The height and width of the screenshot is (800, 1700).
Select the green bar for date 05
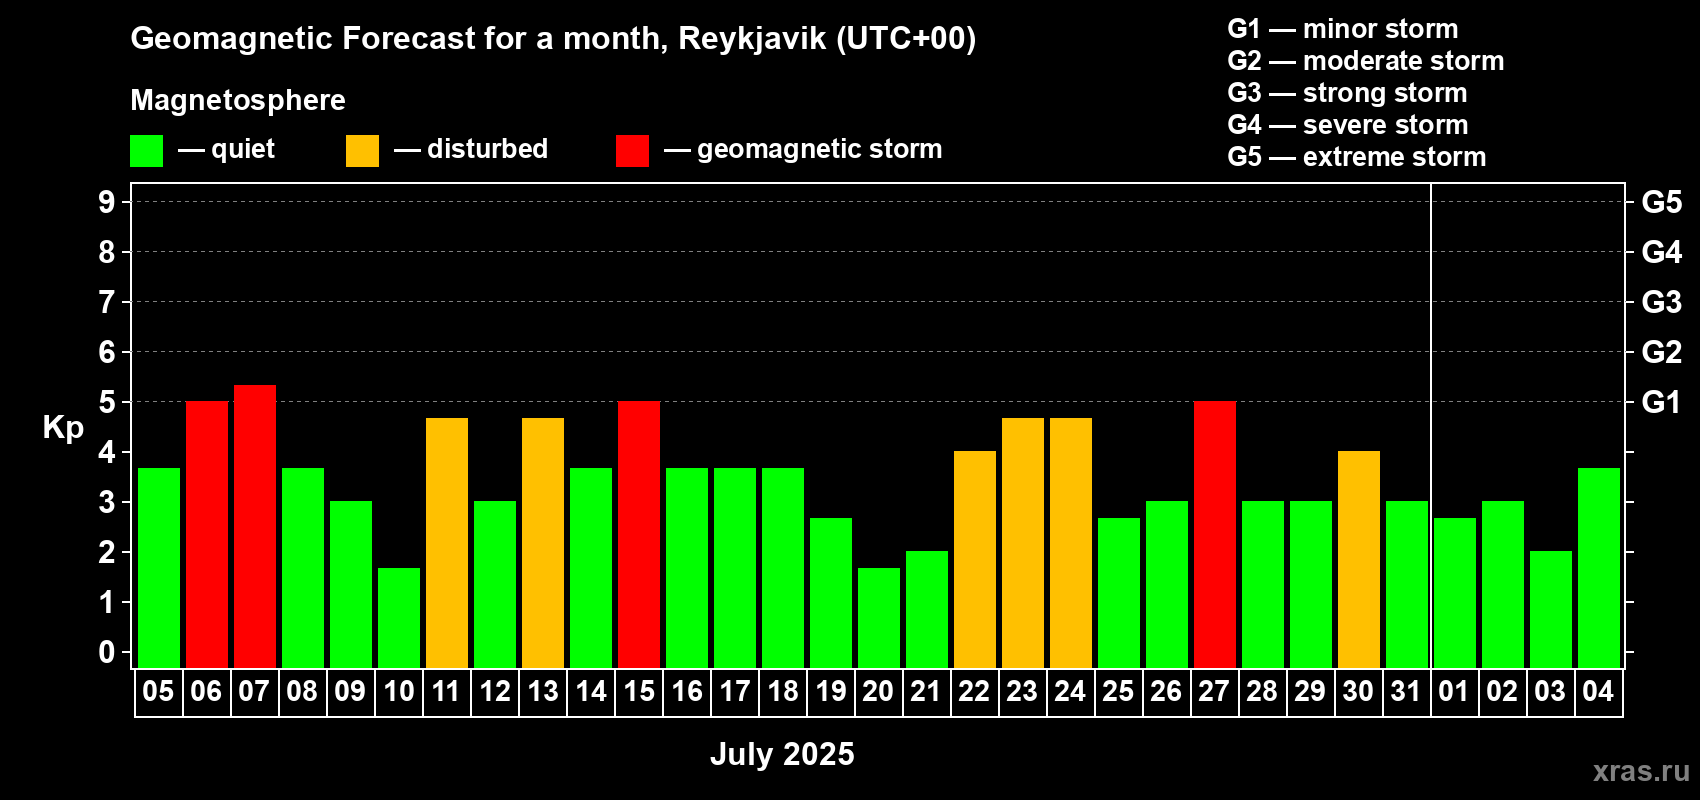click(x=159, y=568)
